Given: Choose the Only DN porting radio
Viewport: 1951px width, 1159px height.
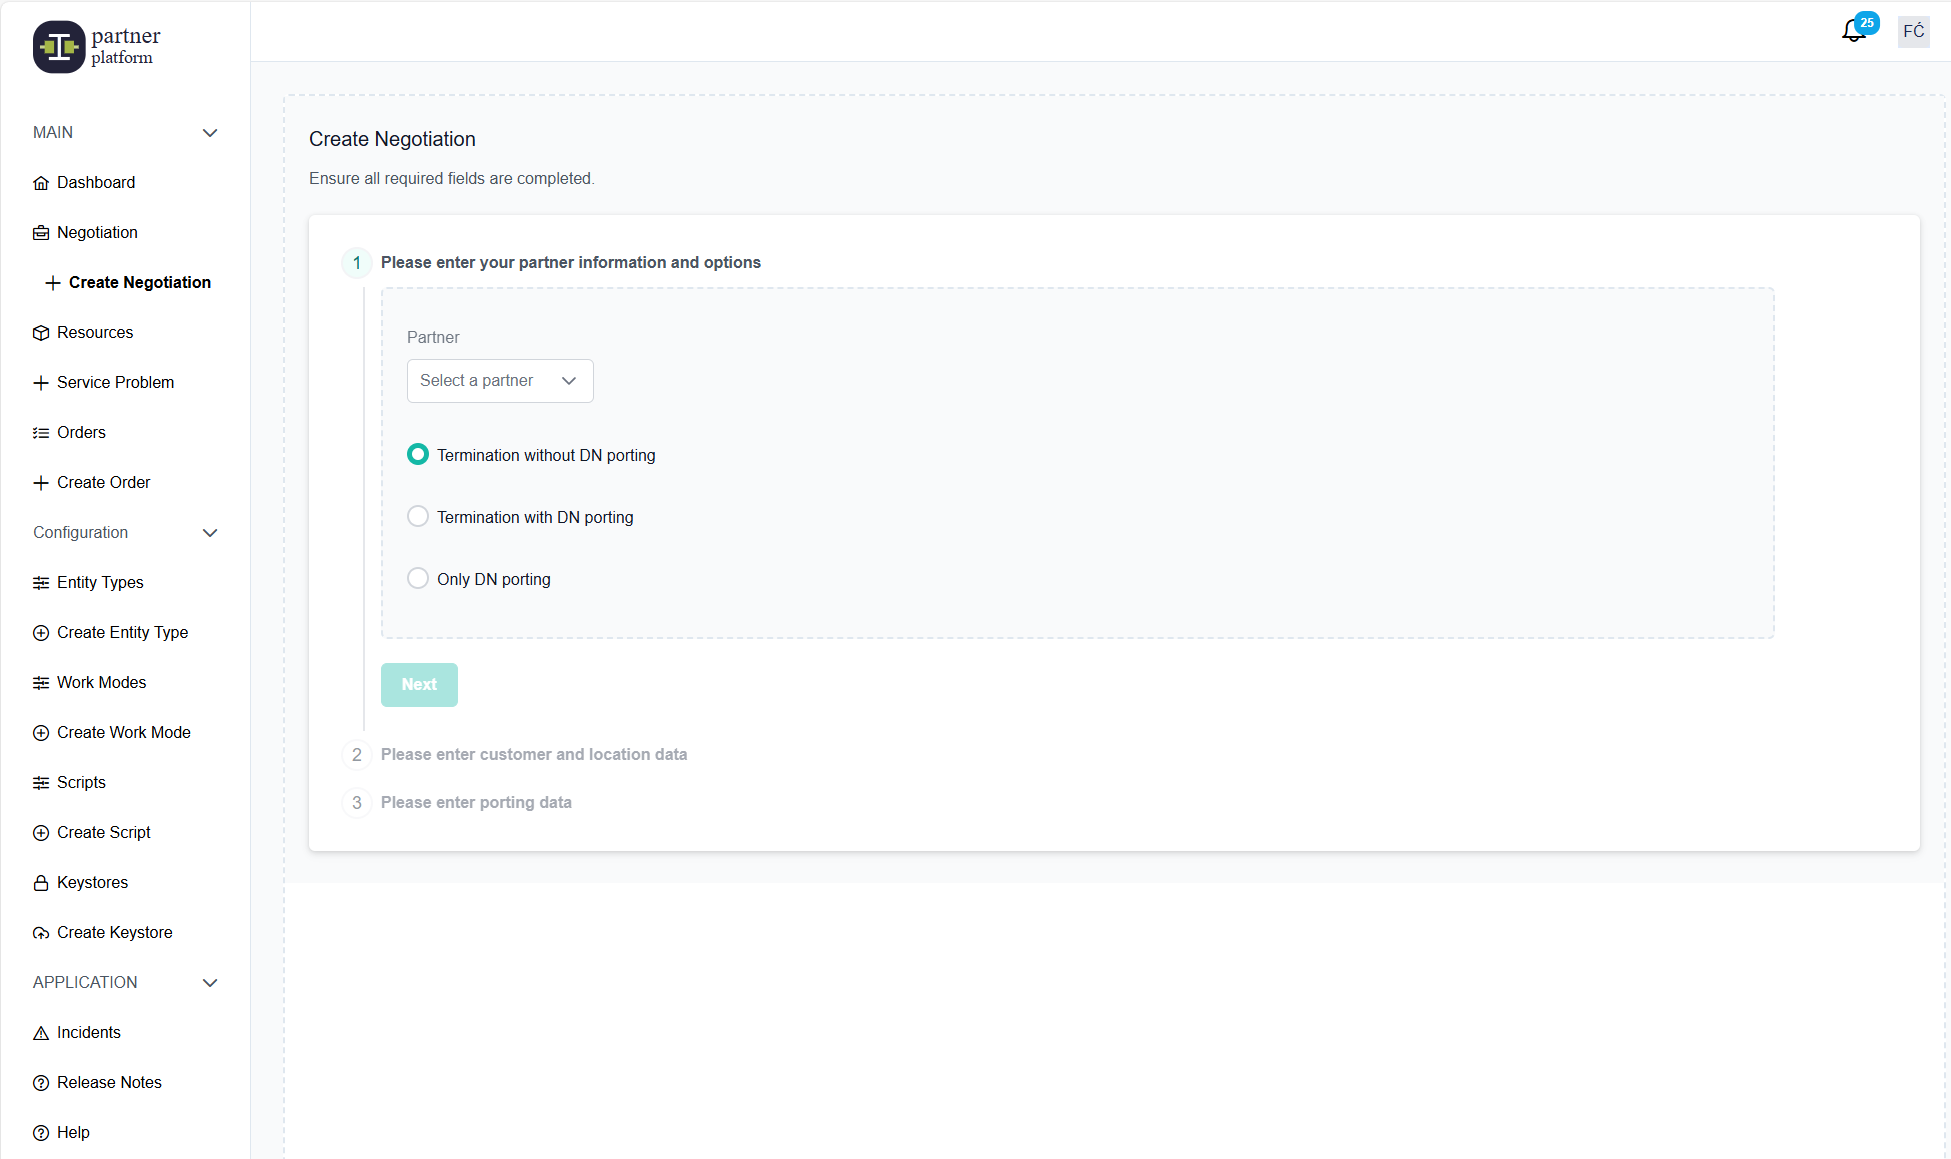Looking at the screenshot, I should click(418, 579).
